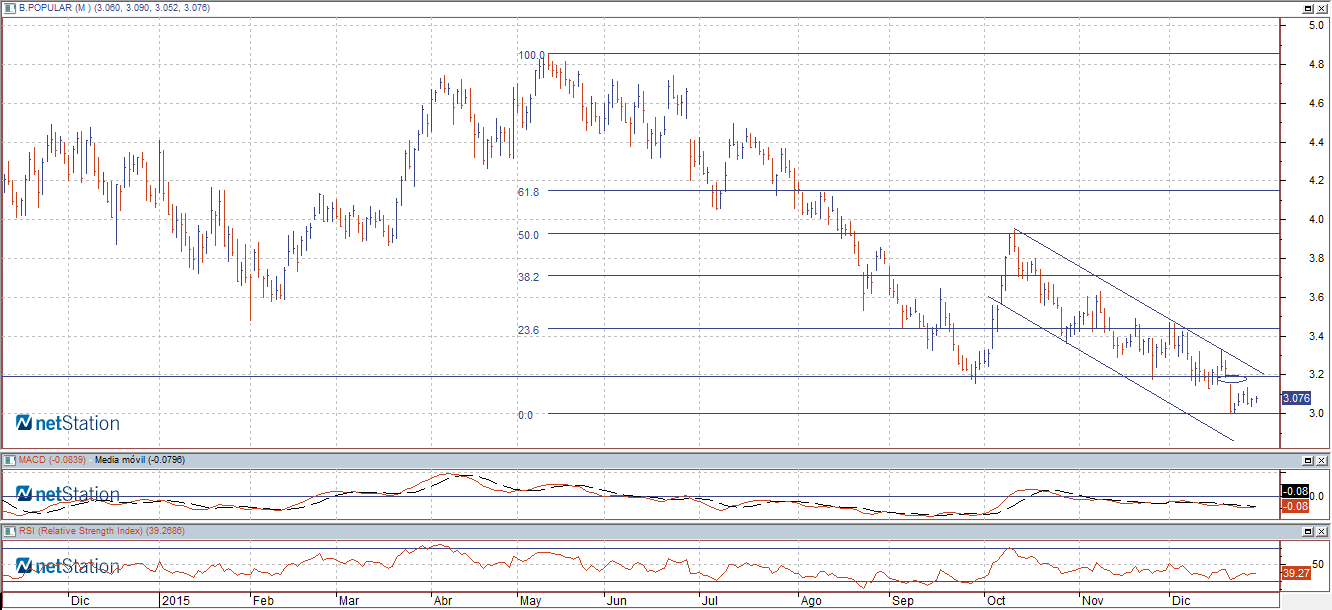Close the B.POPULAR price panel
The height and width of the screenshot is (610, 1332).
[x=1321, y=7]
